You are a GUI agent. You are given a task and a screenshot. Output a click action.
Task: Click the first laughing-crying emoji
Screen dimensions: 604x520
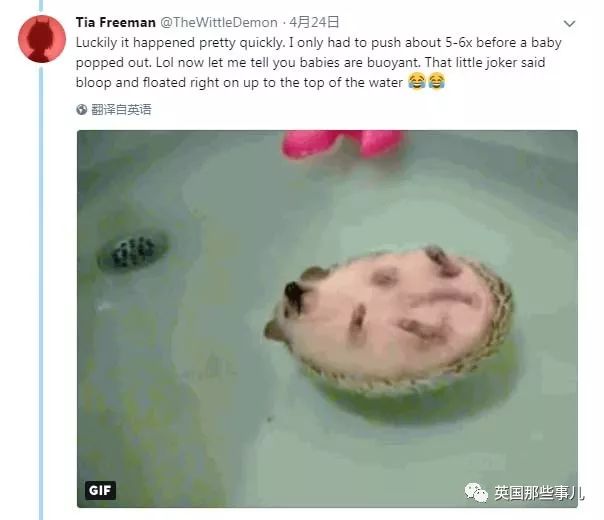[416, 82]
